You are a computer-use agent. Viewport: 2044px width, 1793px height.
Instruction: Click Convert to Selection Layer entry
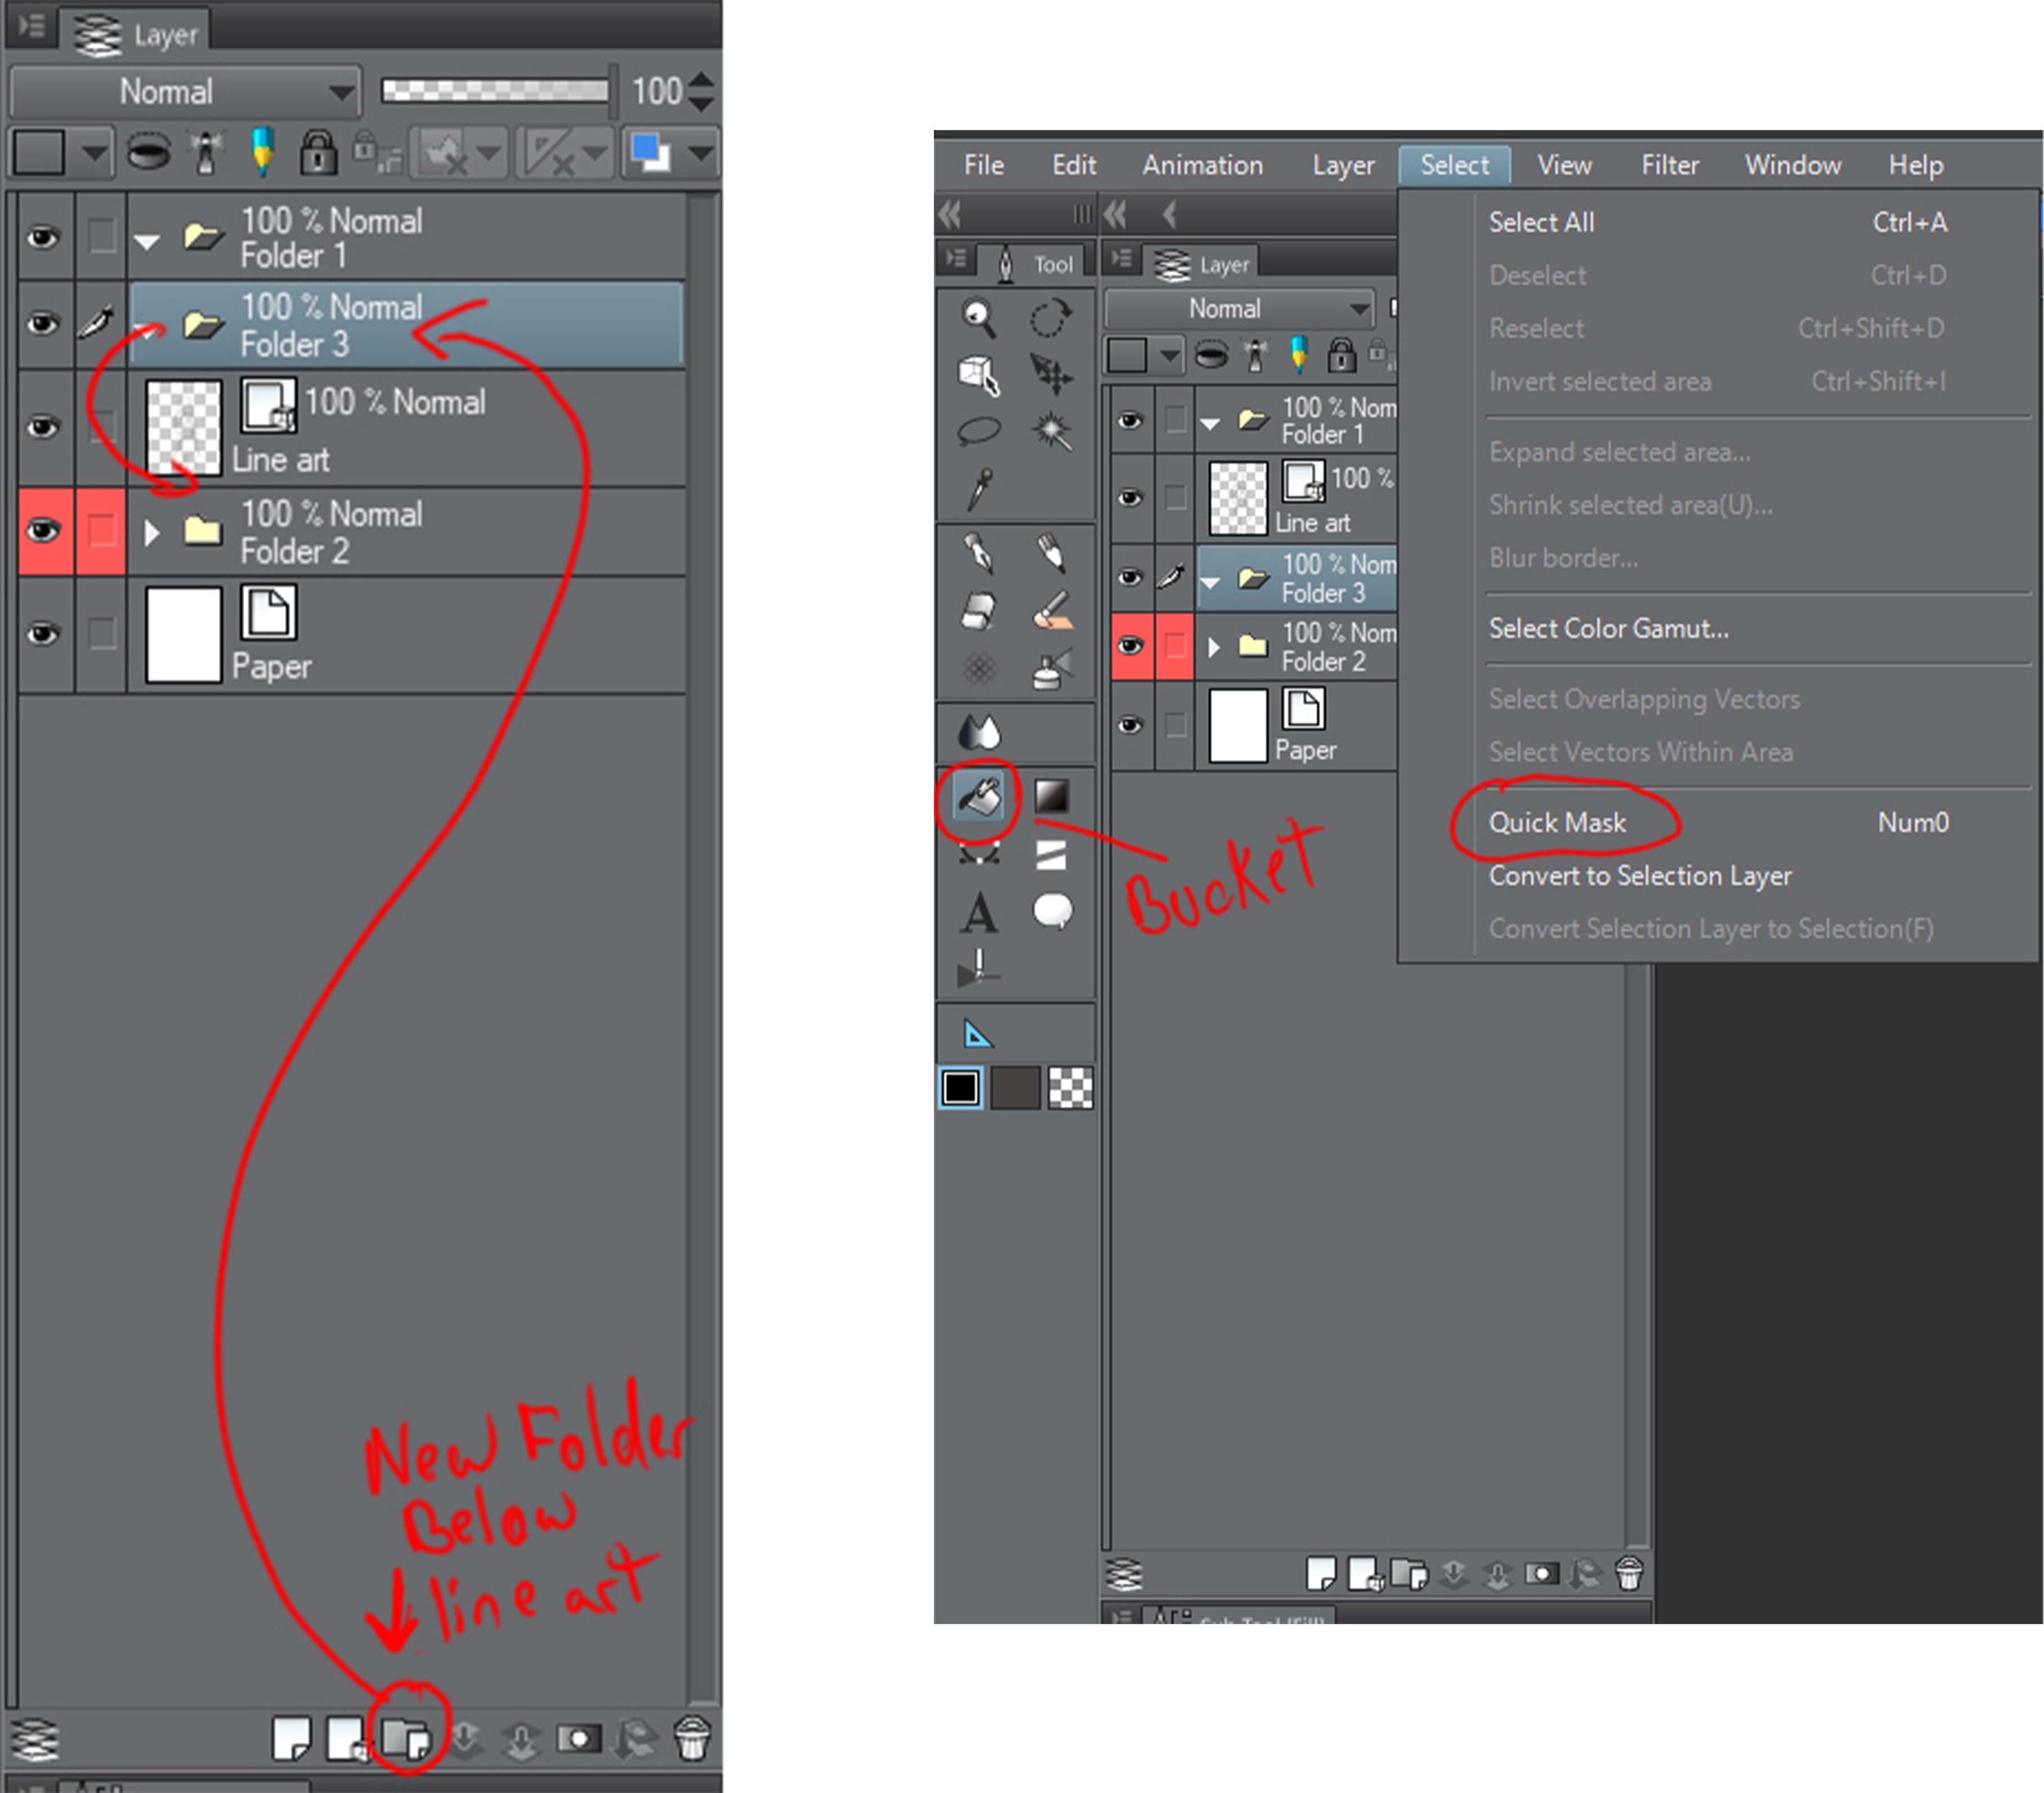click(x=1640, y=876)
